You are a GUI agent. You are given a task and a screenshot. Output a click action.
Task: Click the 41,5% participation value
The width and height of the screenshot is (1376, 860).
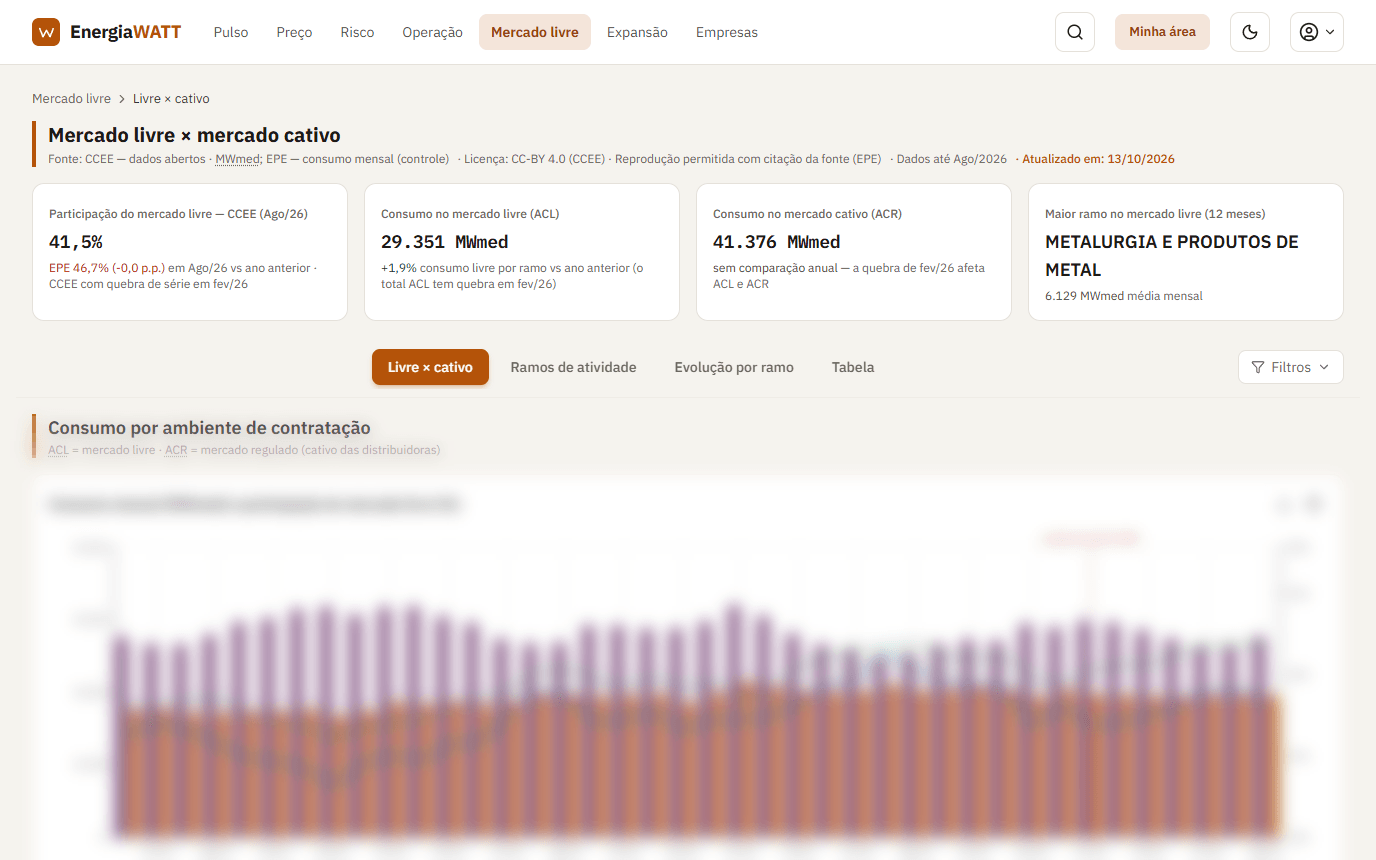(x=76, y=242)
